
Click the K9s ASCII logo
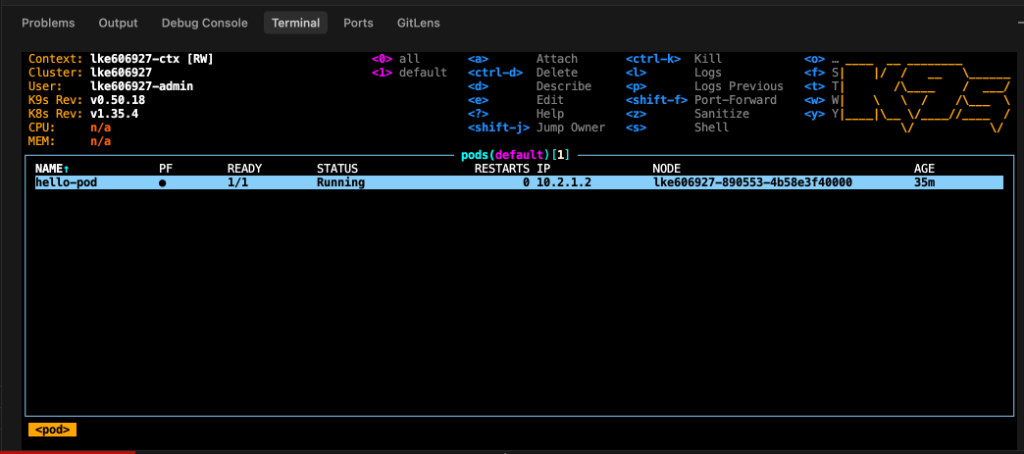(x=927, y=97)
